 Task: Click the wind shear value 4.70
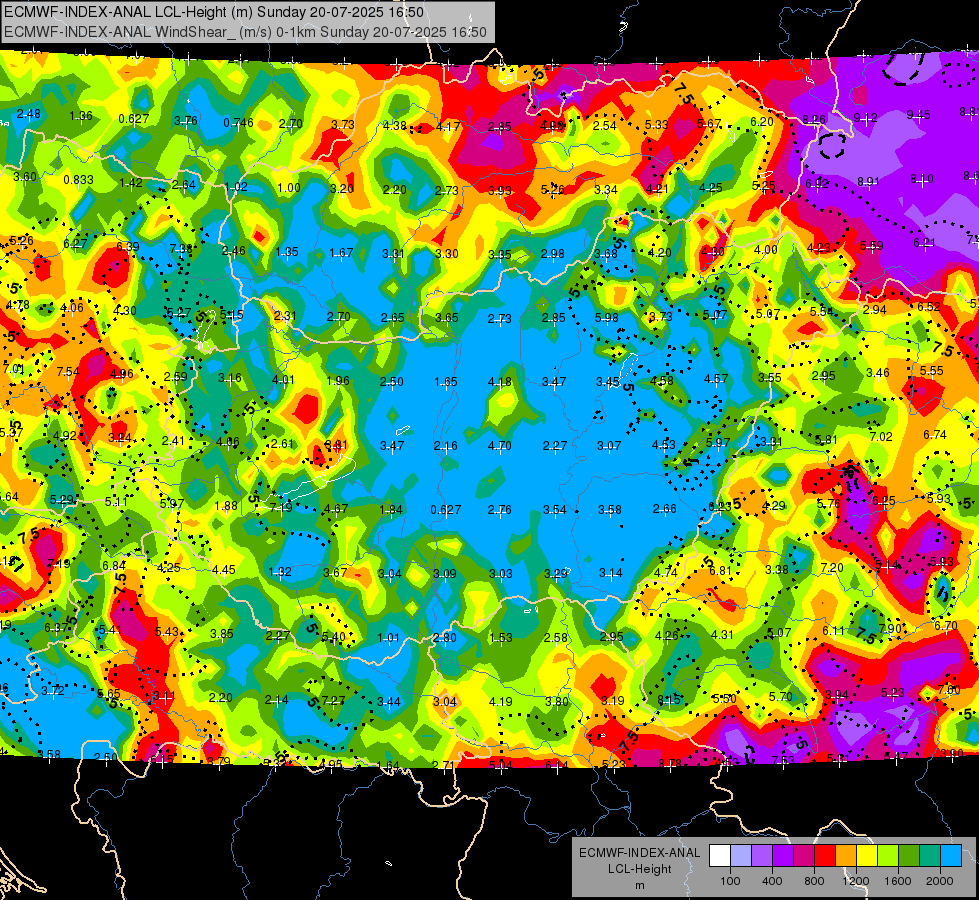(499, 446)
